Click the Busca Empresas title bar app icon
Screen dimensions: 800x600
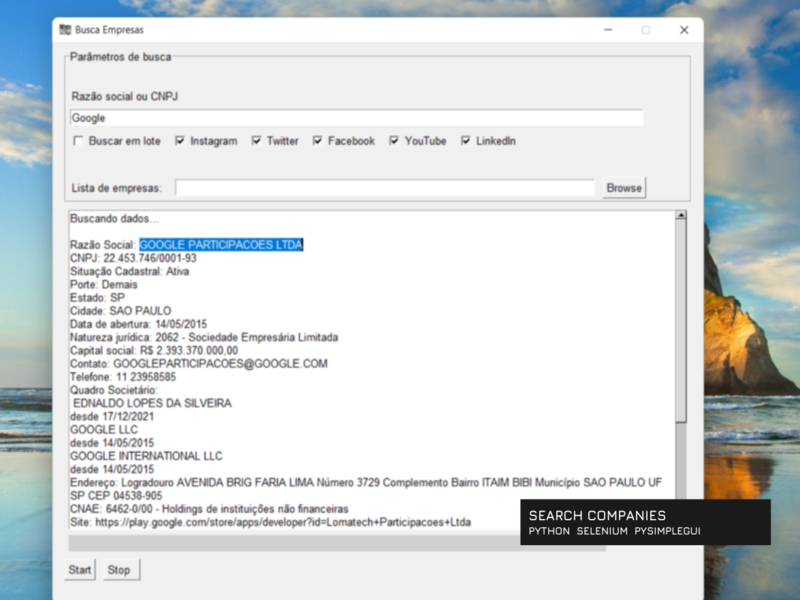pyautogui.click(x=65, y=30)
